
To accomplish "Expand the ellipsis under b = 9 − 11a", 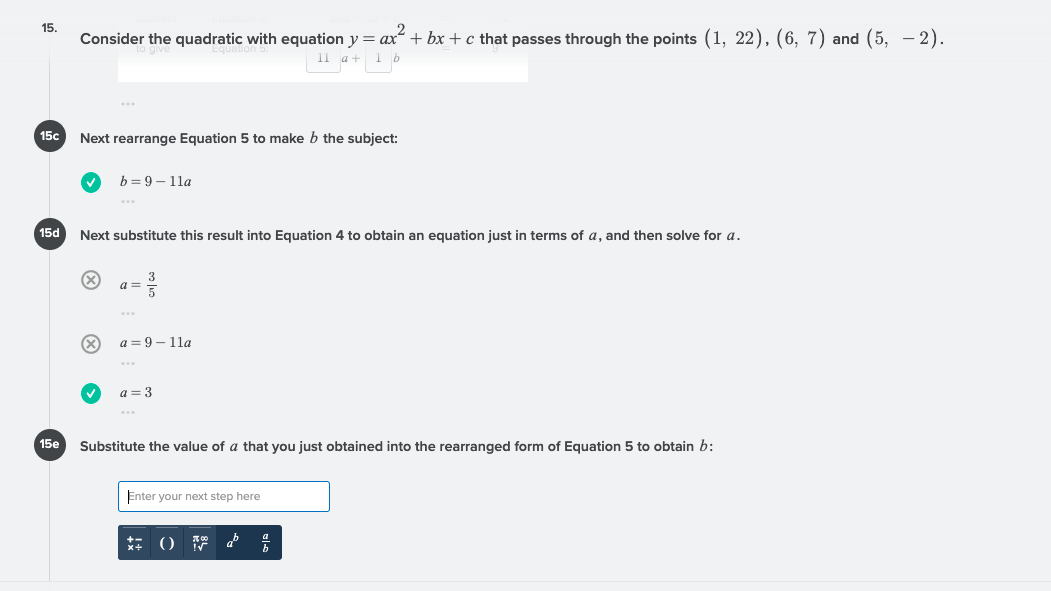I will (127, 201).
